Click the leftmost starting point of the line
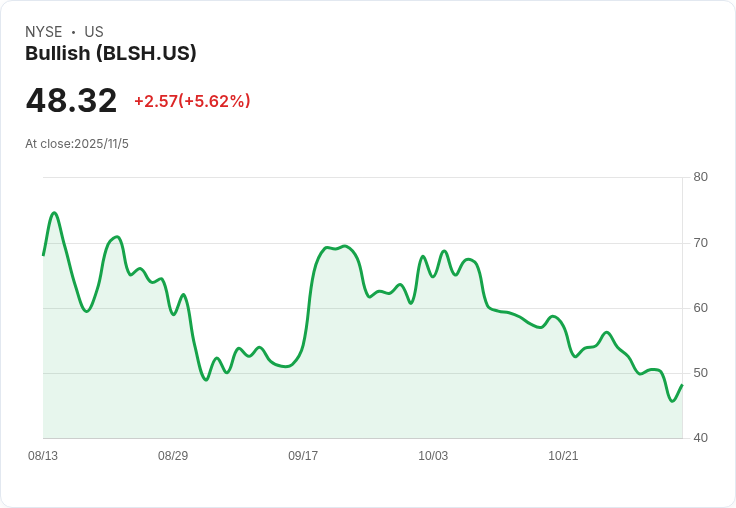Image resolution: width=736 pixels, height=508 pixels. 43,255
